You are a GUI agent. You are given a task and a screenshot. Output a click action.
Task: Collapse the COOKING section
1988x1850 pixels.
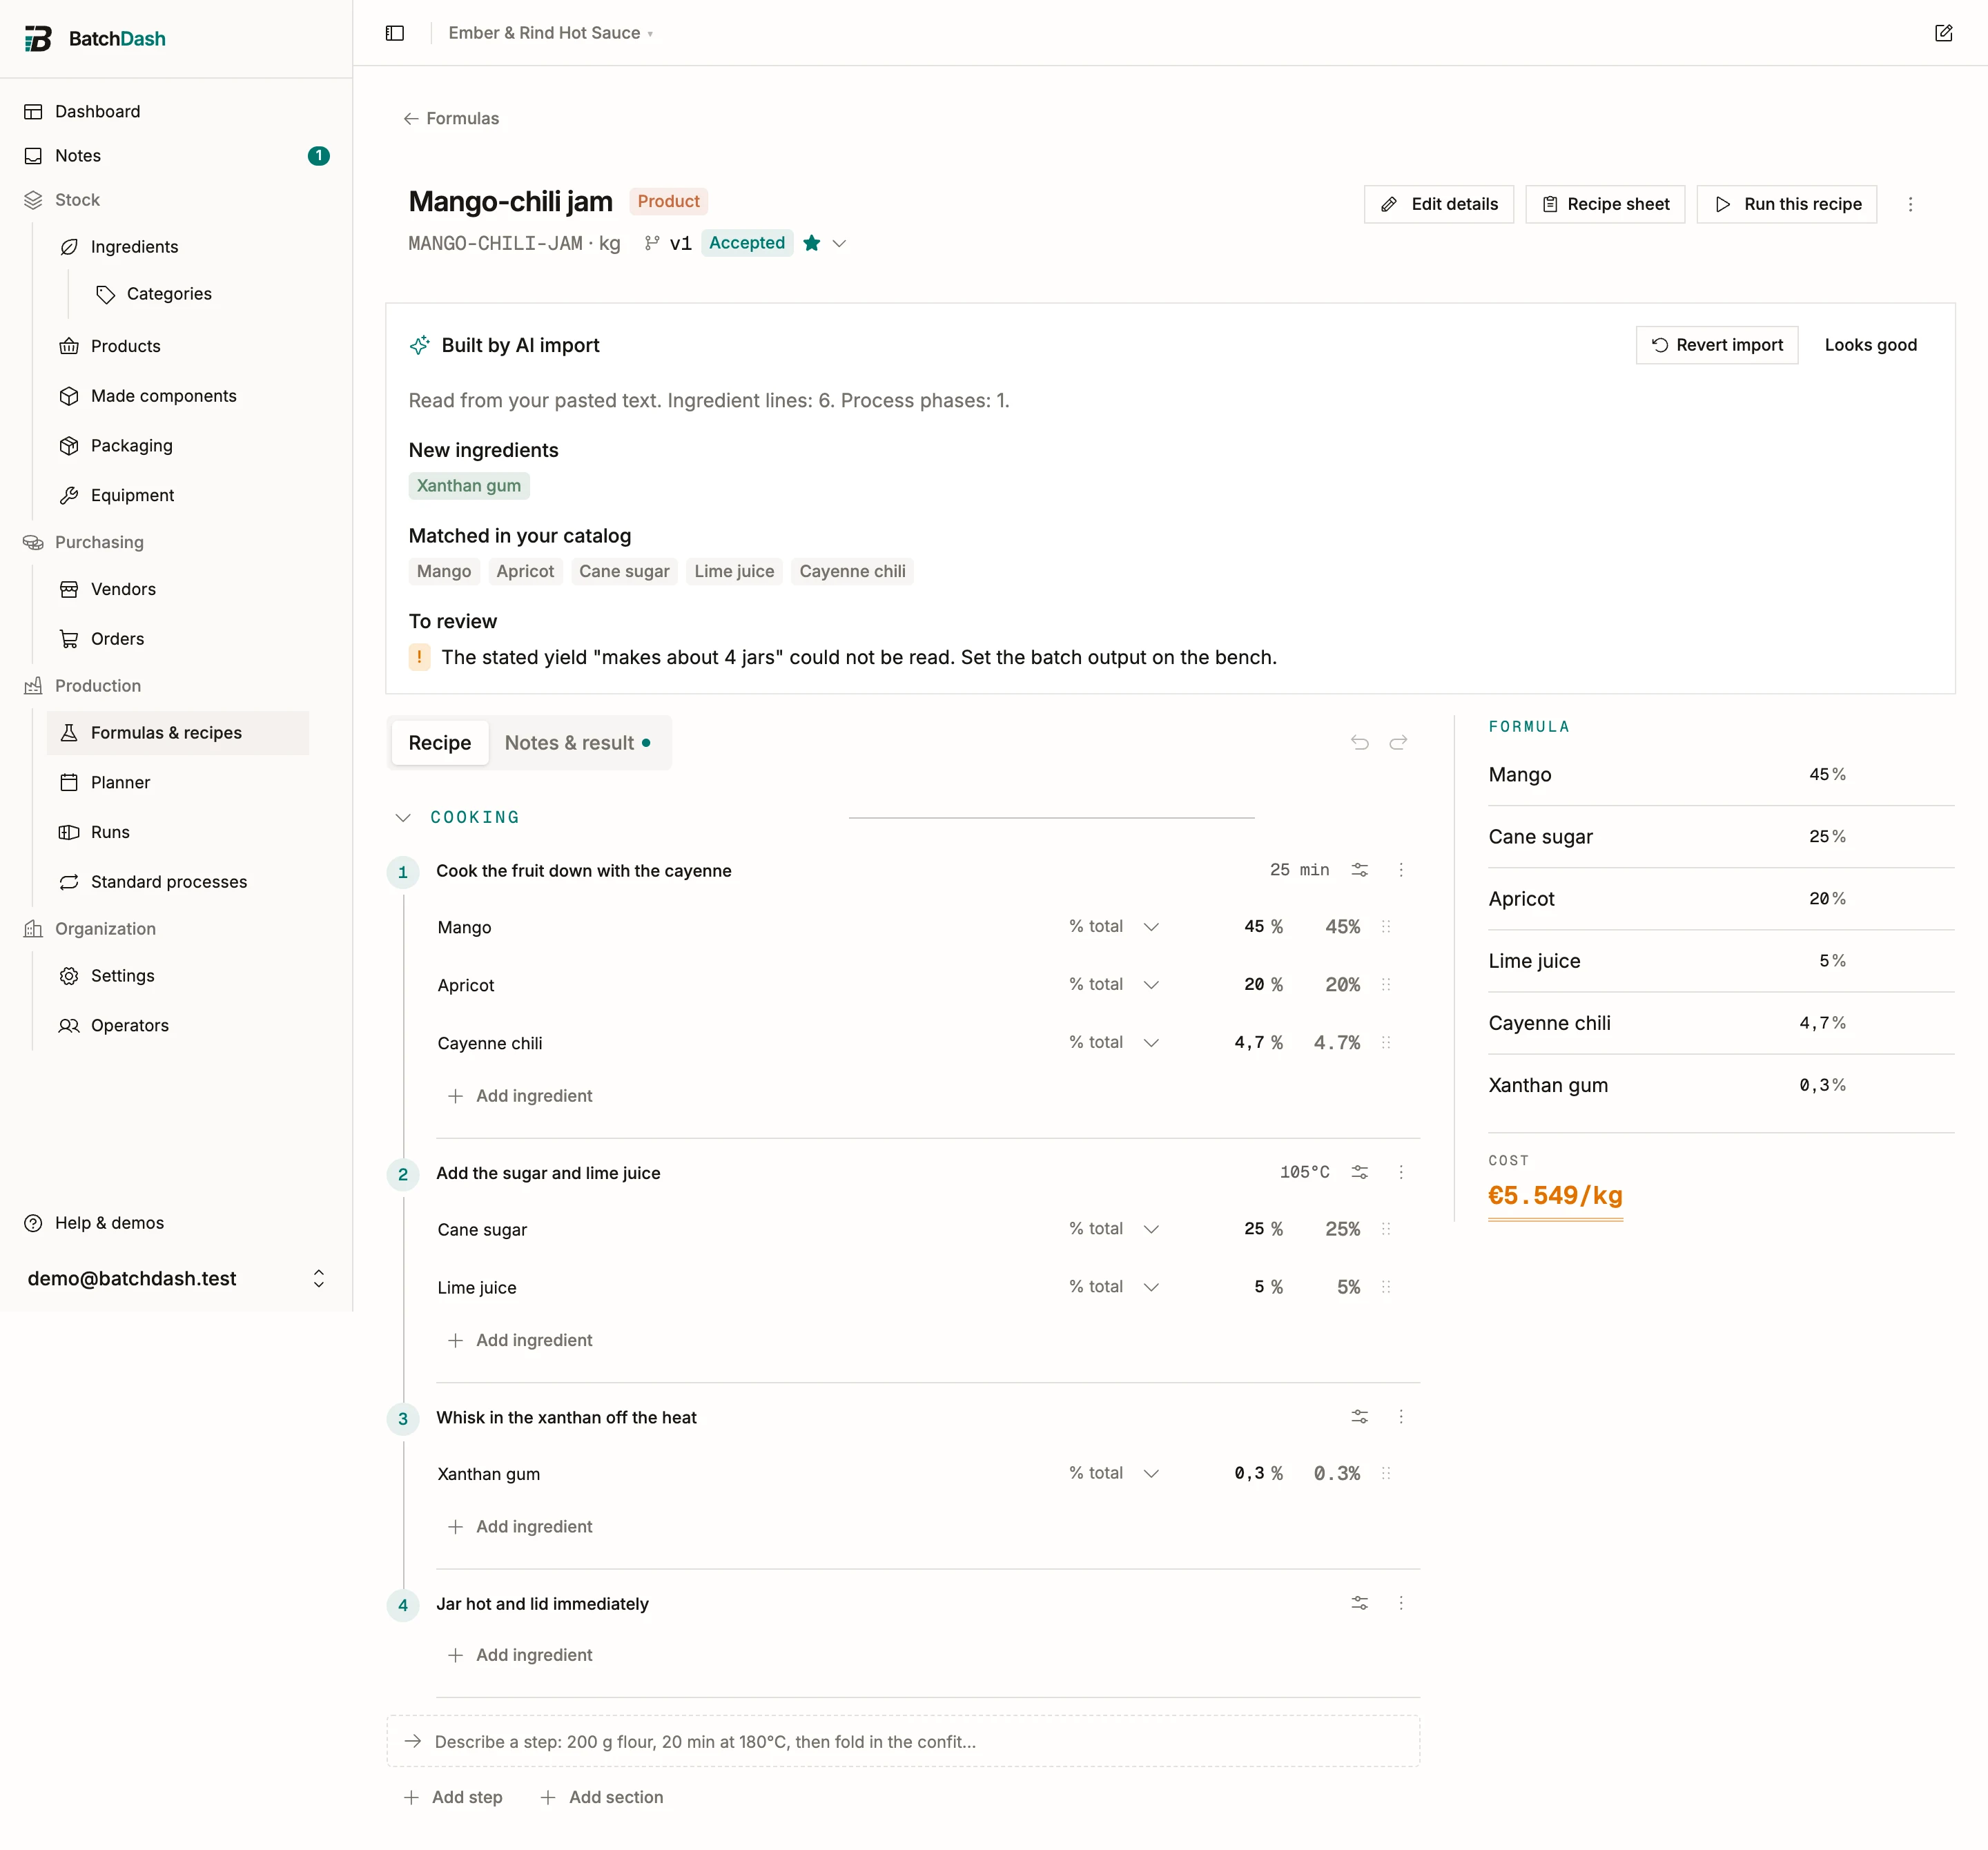coord(403,817)
